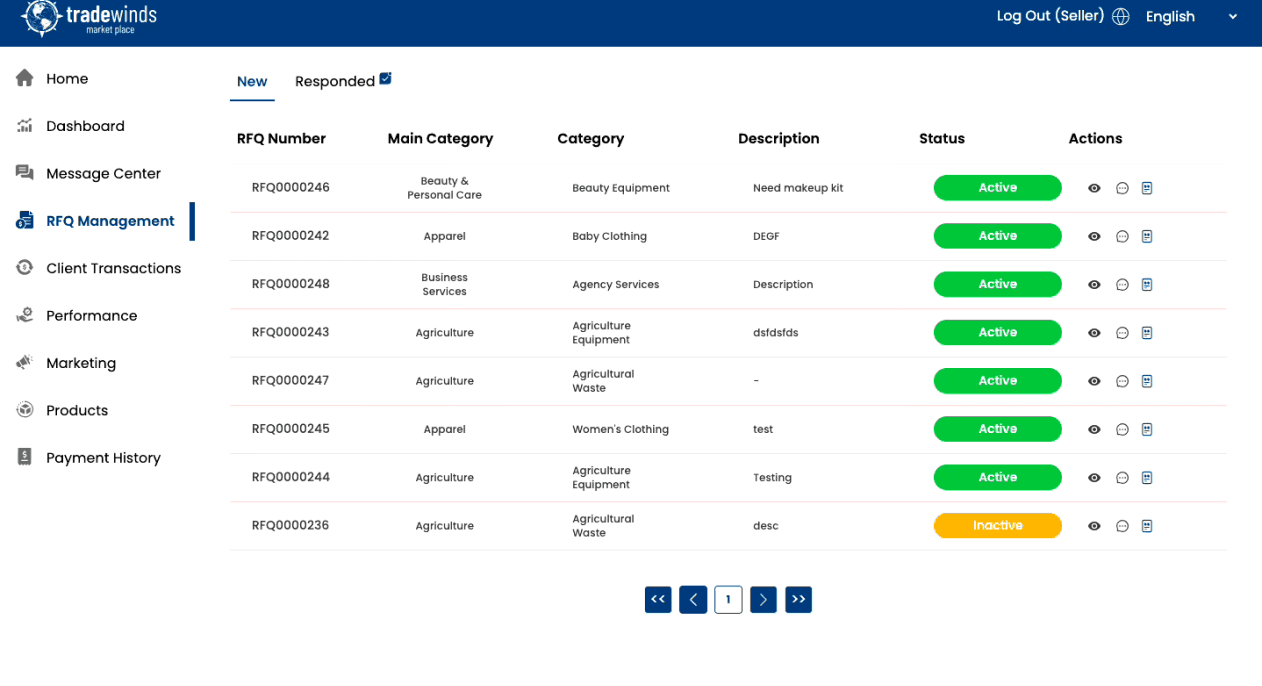Go to previous page arrow
Screen dimensions: 1262x686
[693, 599]
